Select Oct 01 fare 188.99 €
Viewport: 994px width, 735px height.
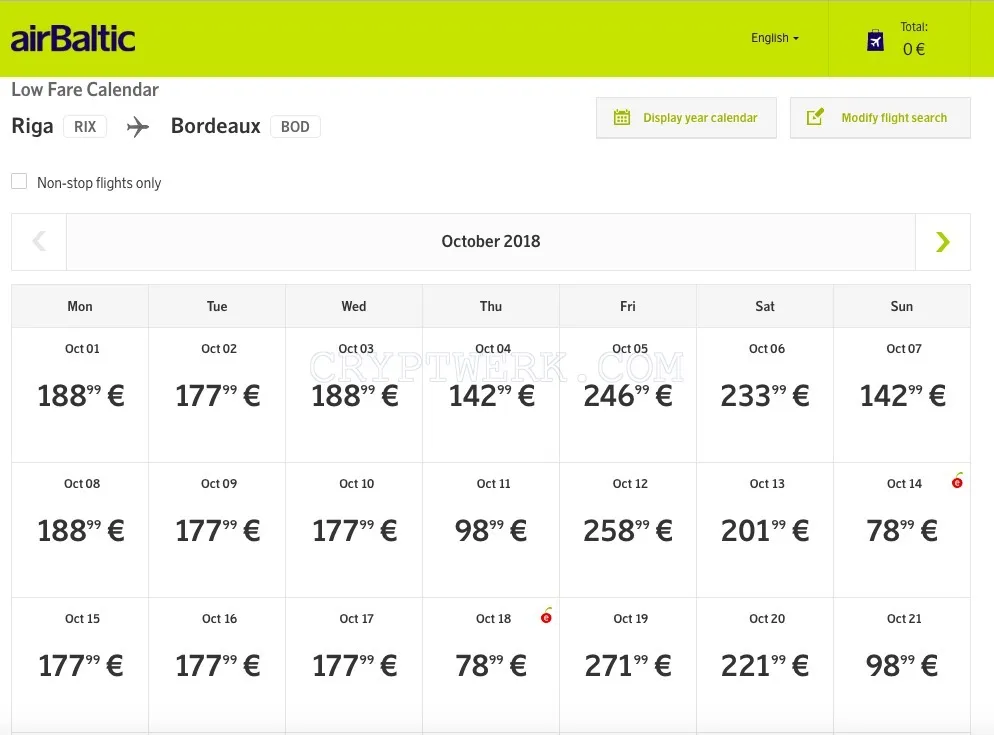80,395
